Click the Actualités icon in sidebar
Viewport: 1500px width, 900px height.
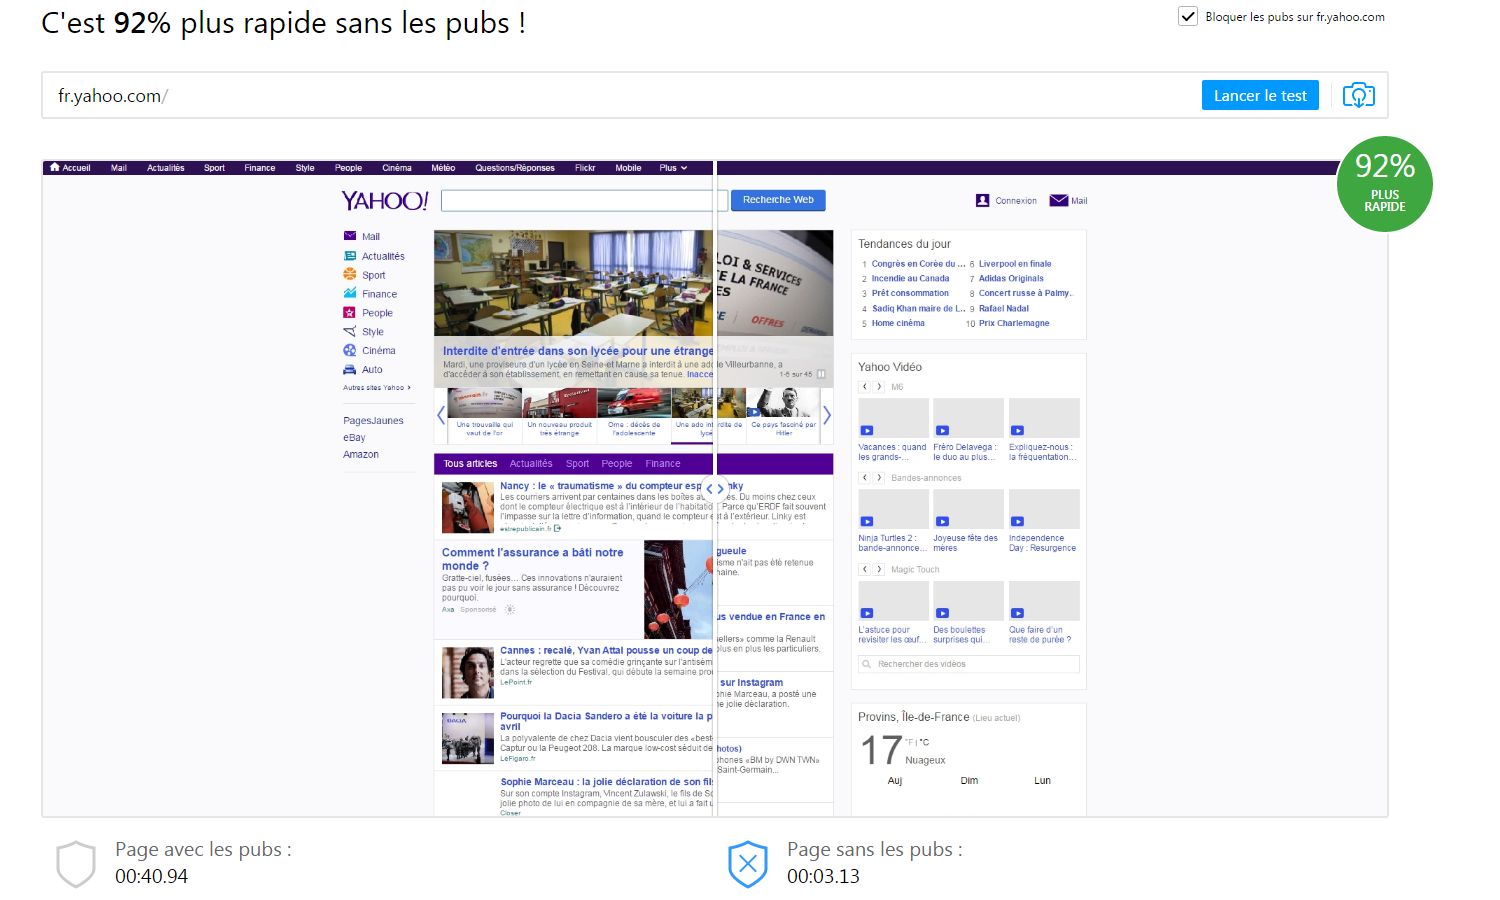[350, 256]
